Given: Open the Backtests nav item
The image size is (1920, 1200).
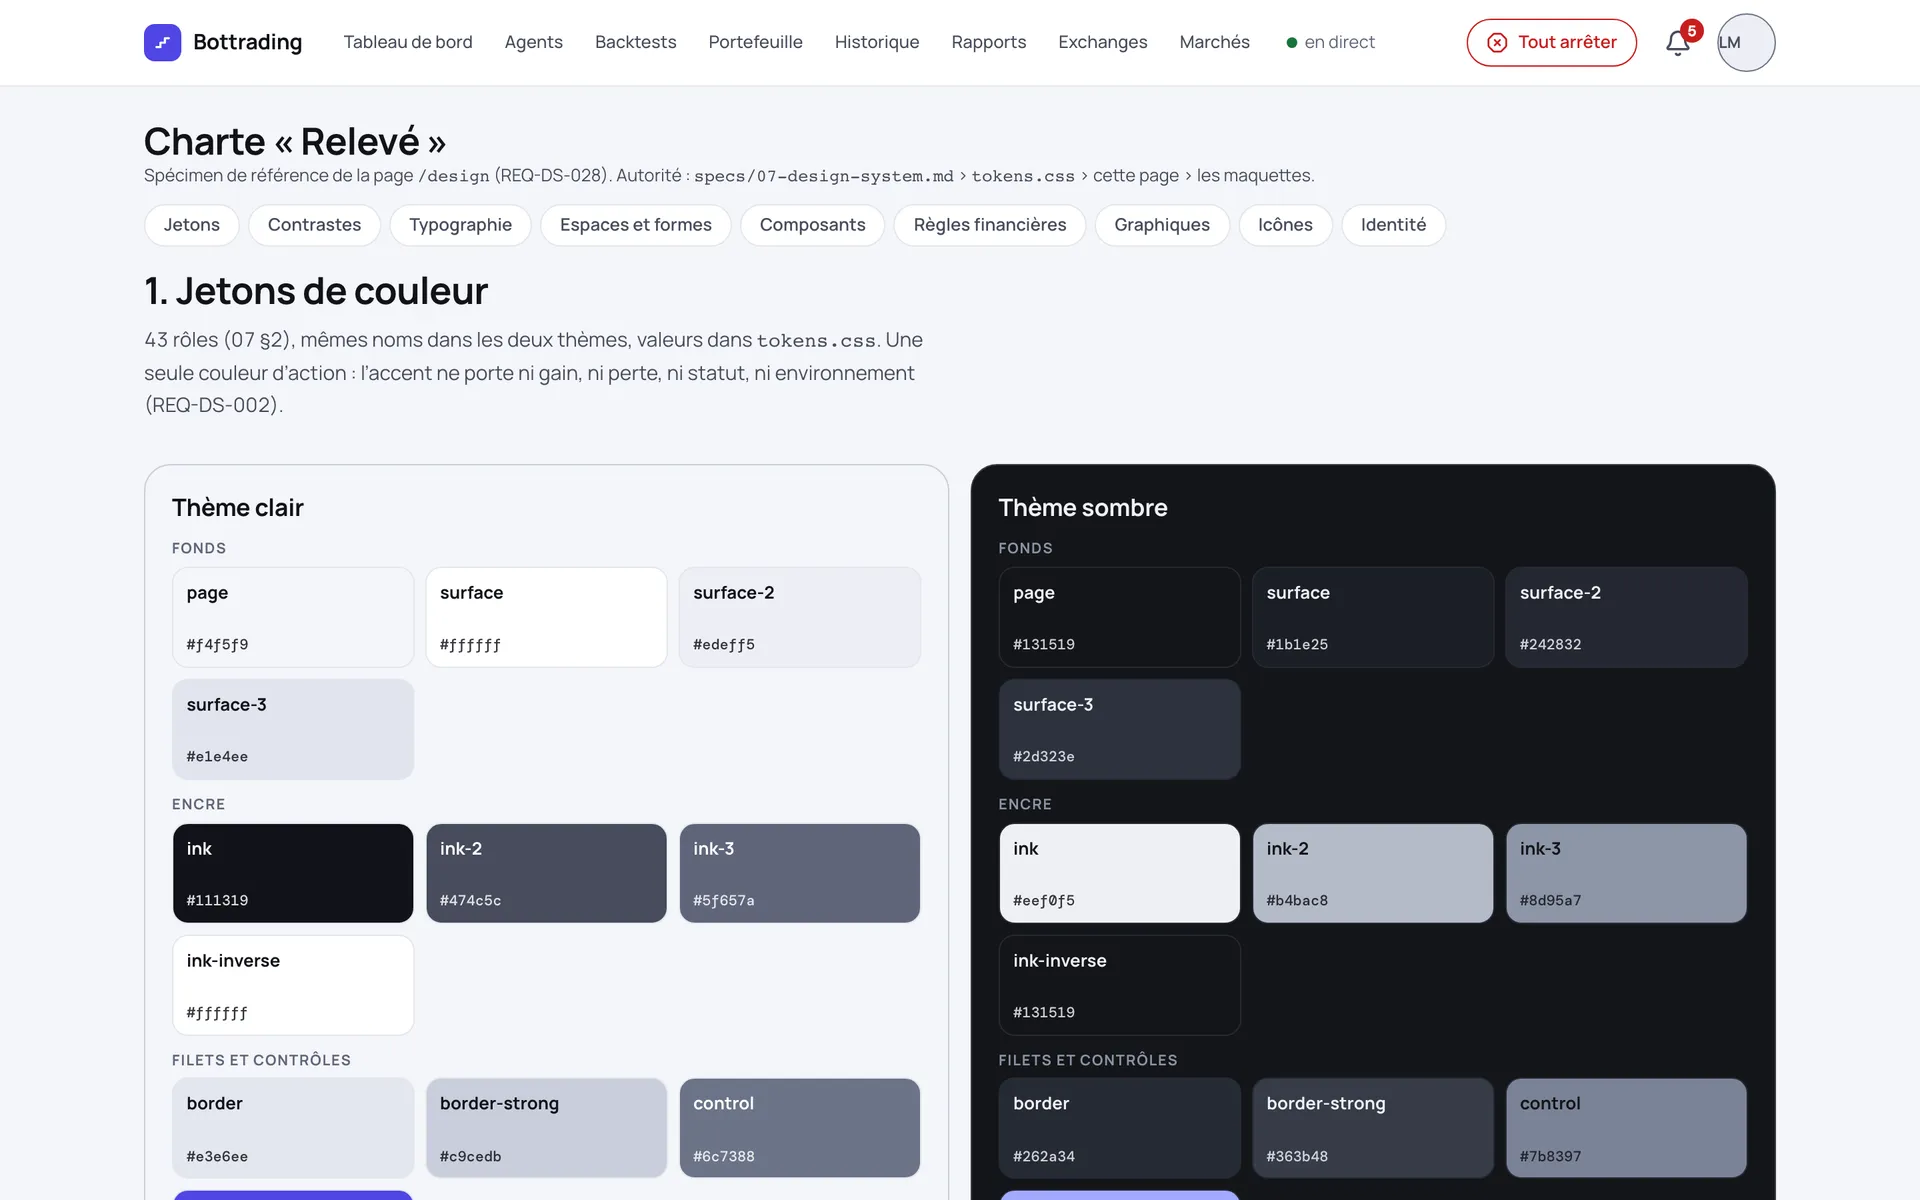Looking at the screenshot, I should pyautogui.click(x=635, y=42).
